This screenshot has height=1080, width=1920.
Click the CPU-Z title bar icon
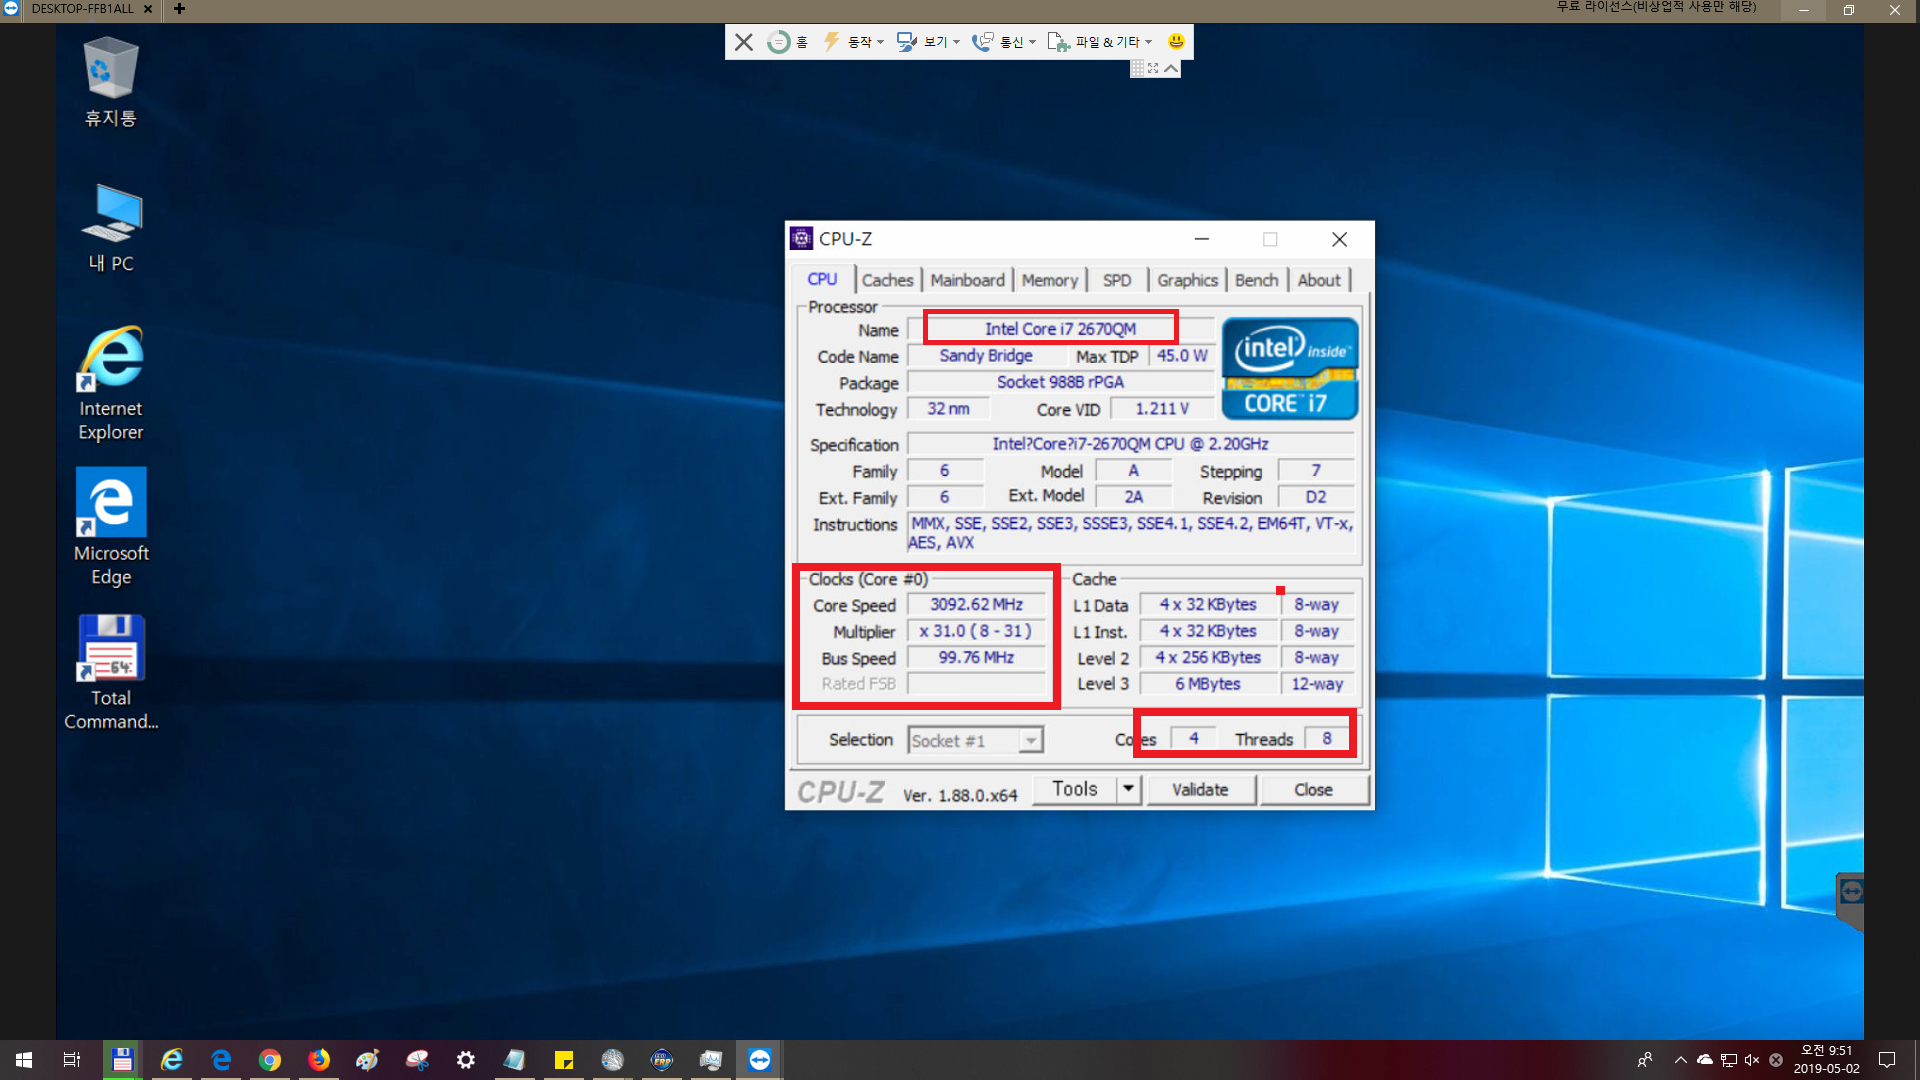[801, 239]
